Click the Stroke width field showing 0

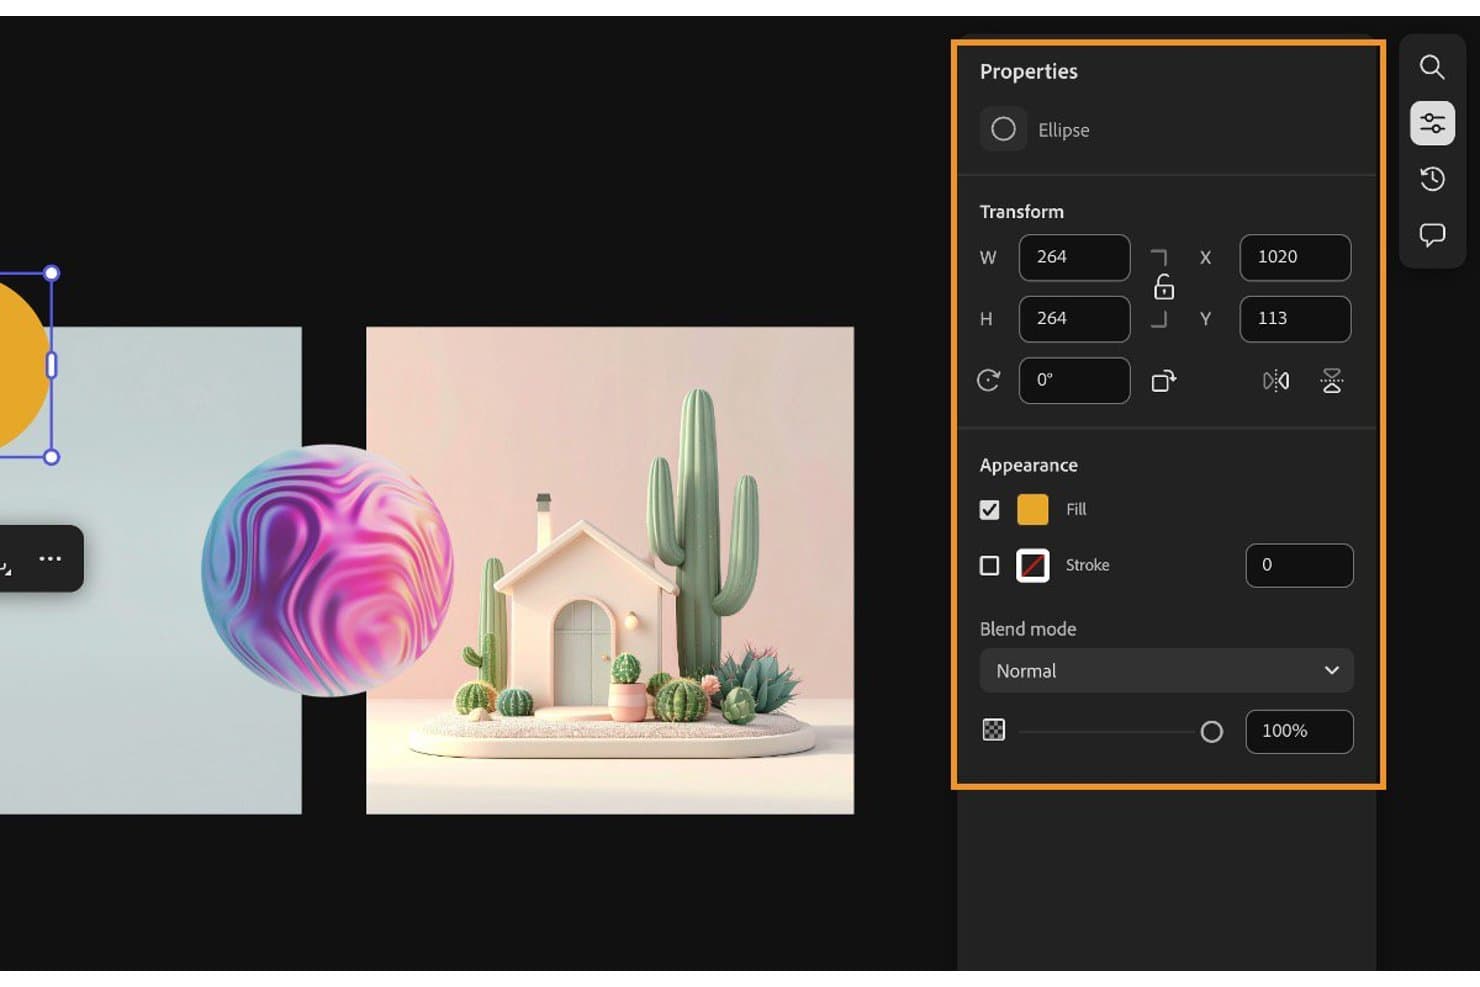tap(1299, 565)
